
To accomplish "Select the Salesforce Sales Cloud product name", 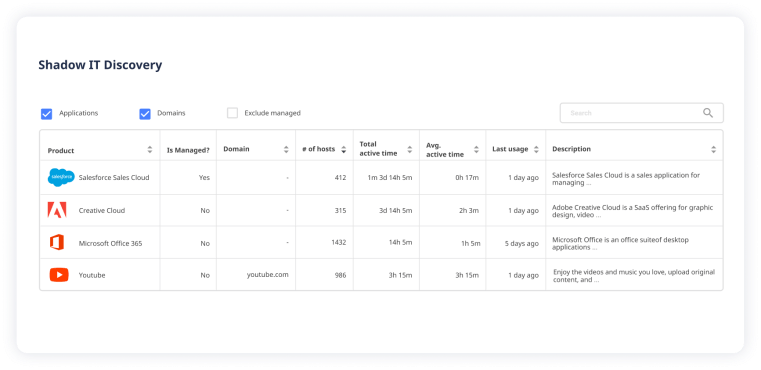I will click(114, 178).
